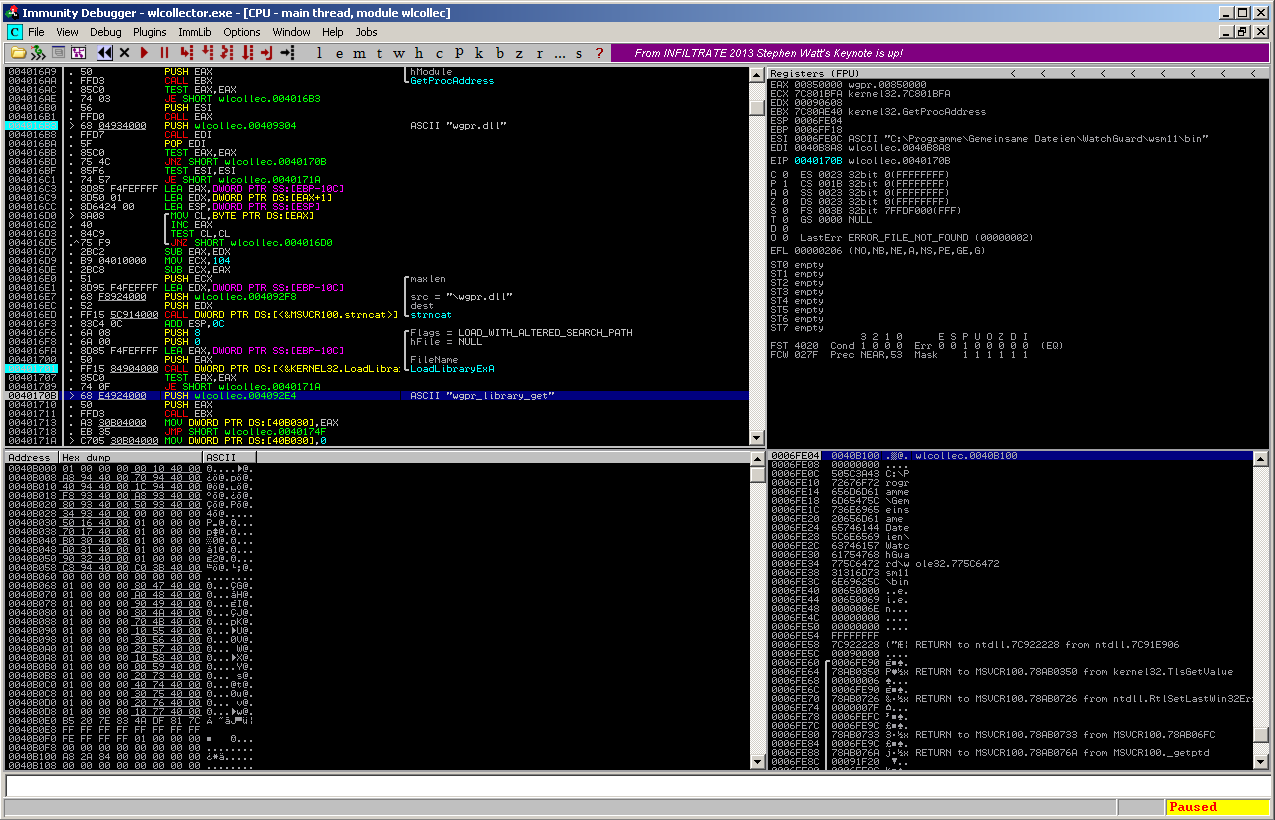Click the Go to address arrow icon
Viewport: 1275px width, 820px height.
pos(288,52)
